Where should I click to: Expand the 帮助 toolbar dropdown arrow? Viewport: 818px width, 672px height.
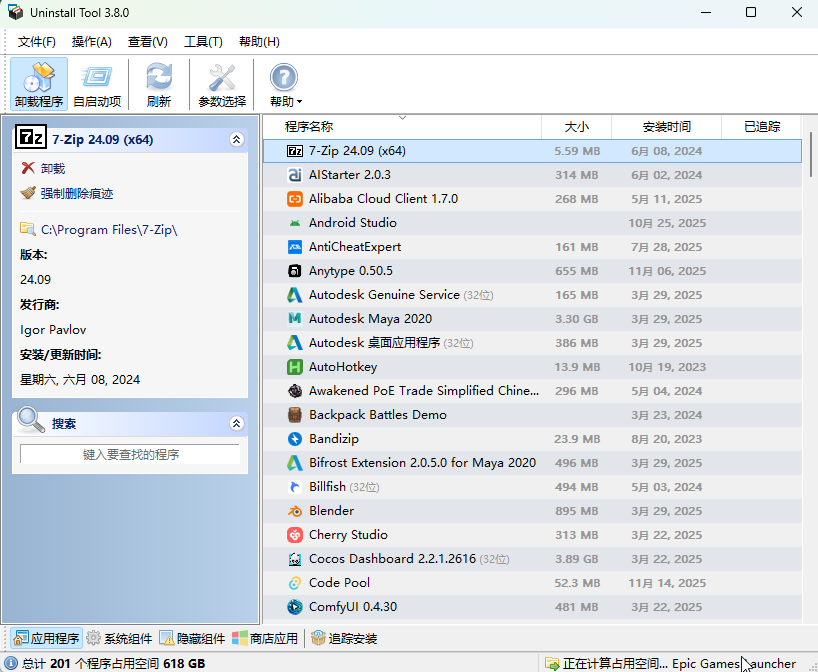pyautogui.click(x=299, y=102)
